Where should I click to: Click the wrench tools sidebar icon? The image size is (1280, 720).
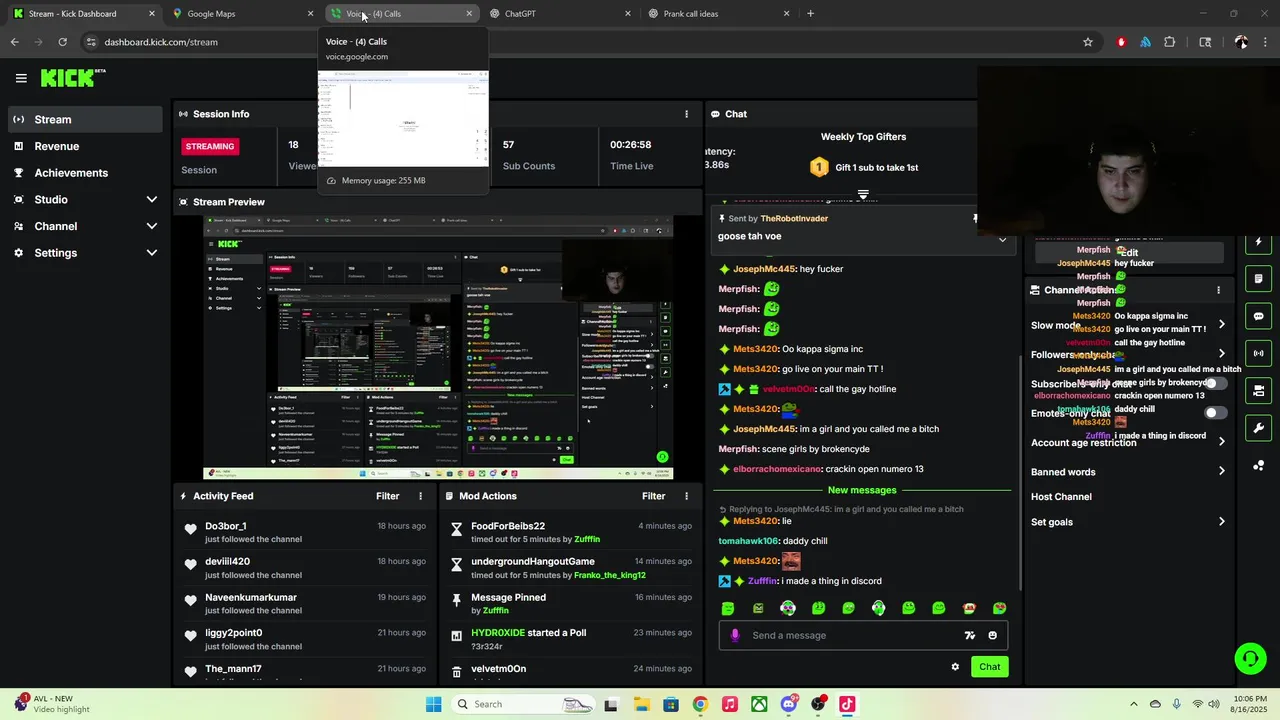(1258, 428)
